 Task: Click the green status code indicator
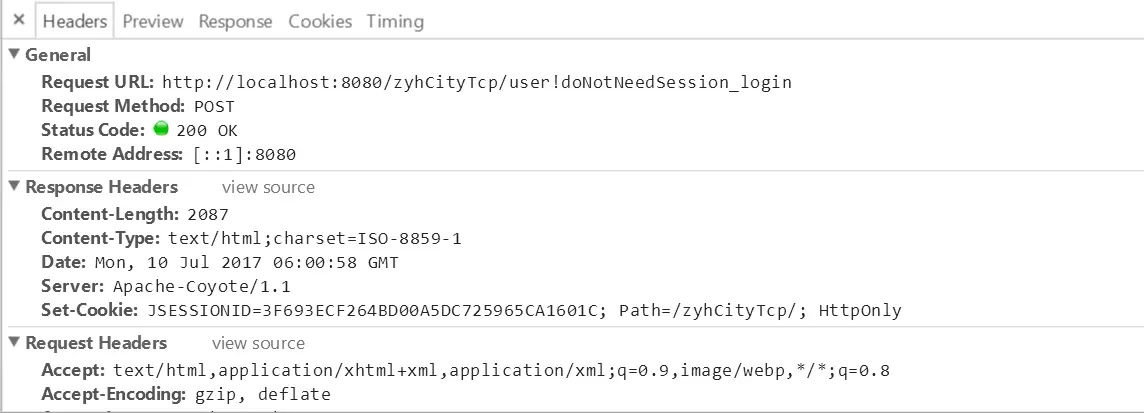[x=162, y=129]
